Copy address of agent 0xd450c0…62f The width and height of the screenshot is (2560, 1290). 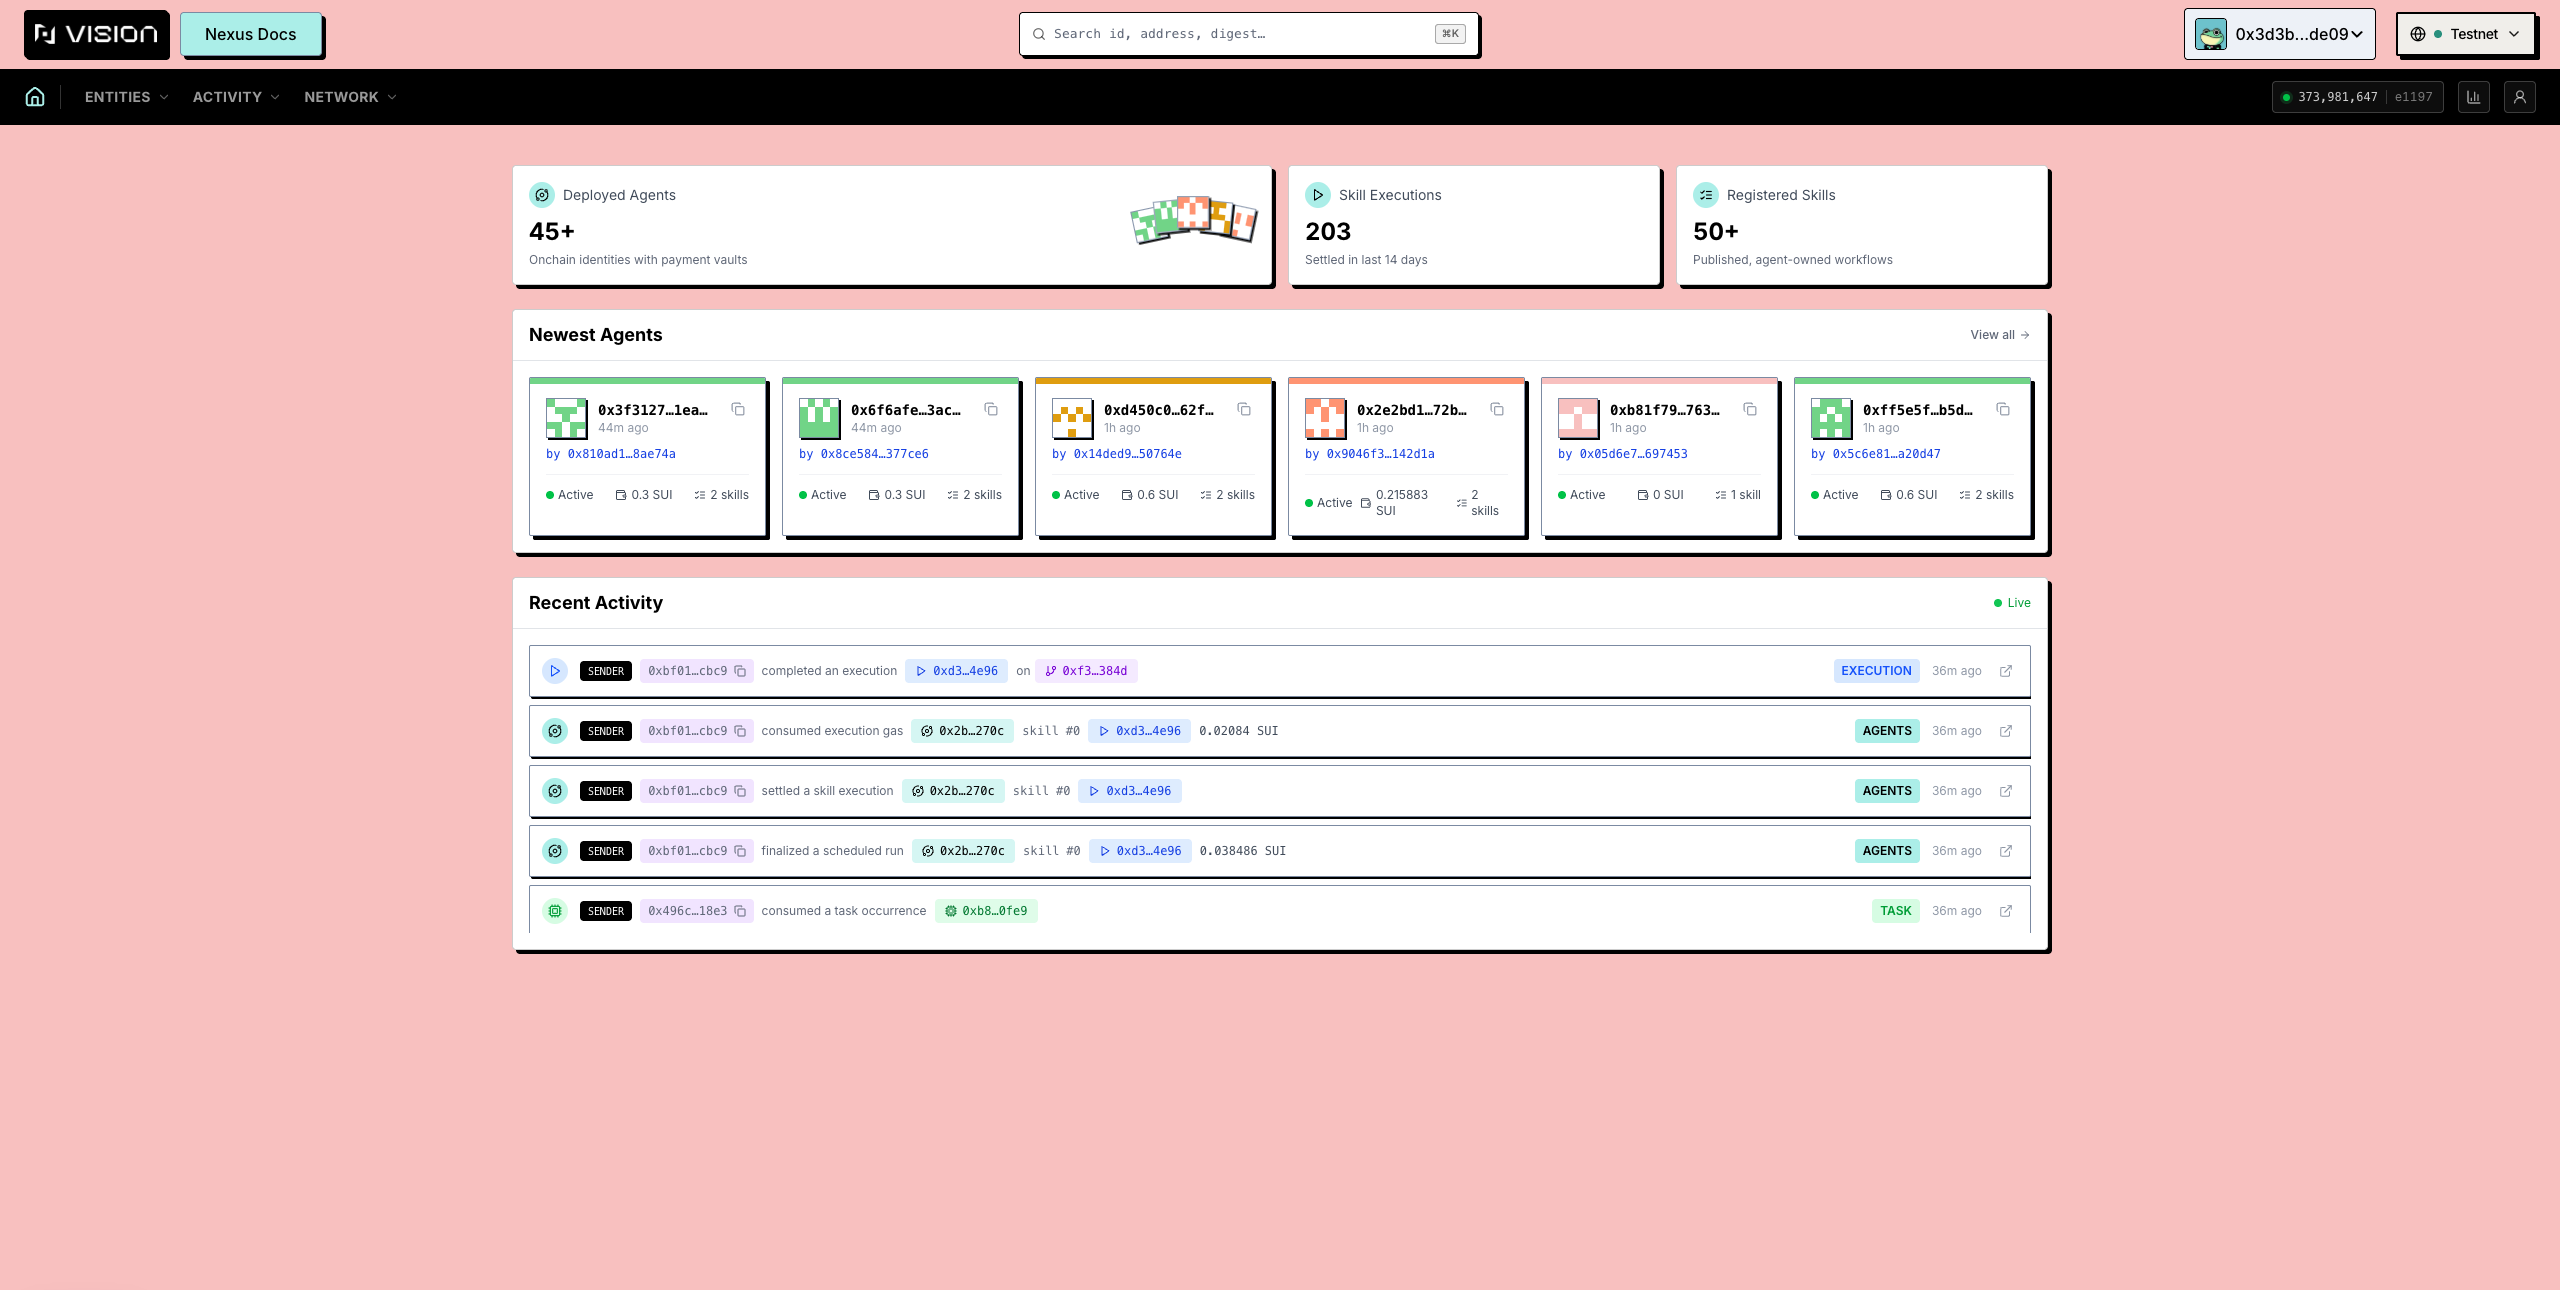[1244, 409]
